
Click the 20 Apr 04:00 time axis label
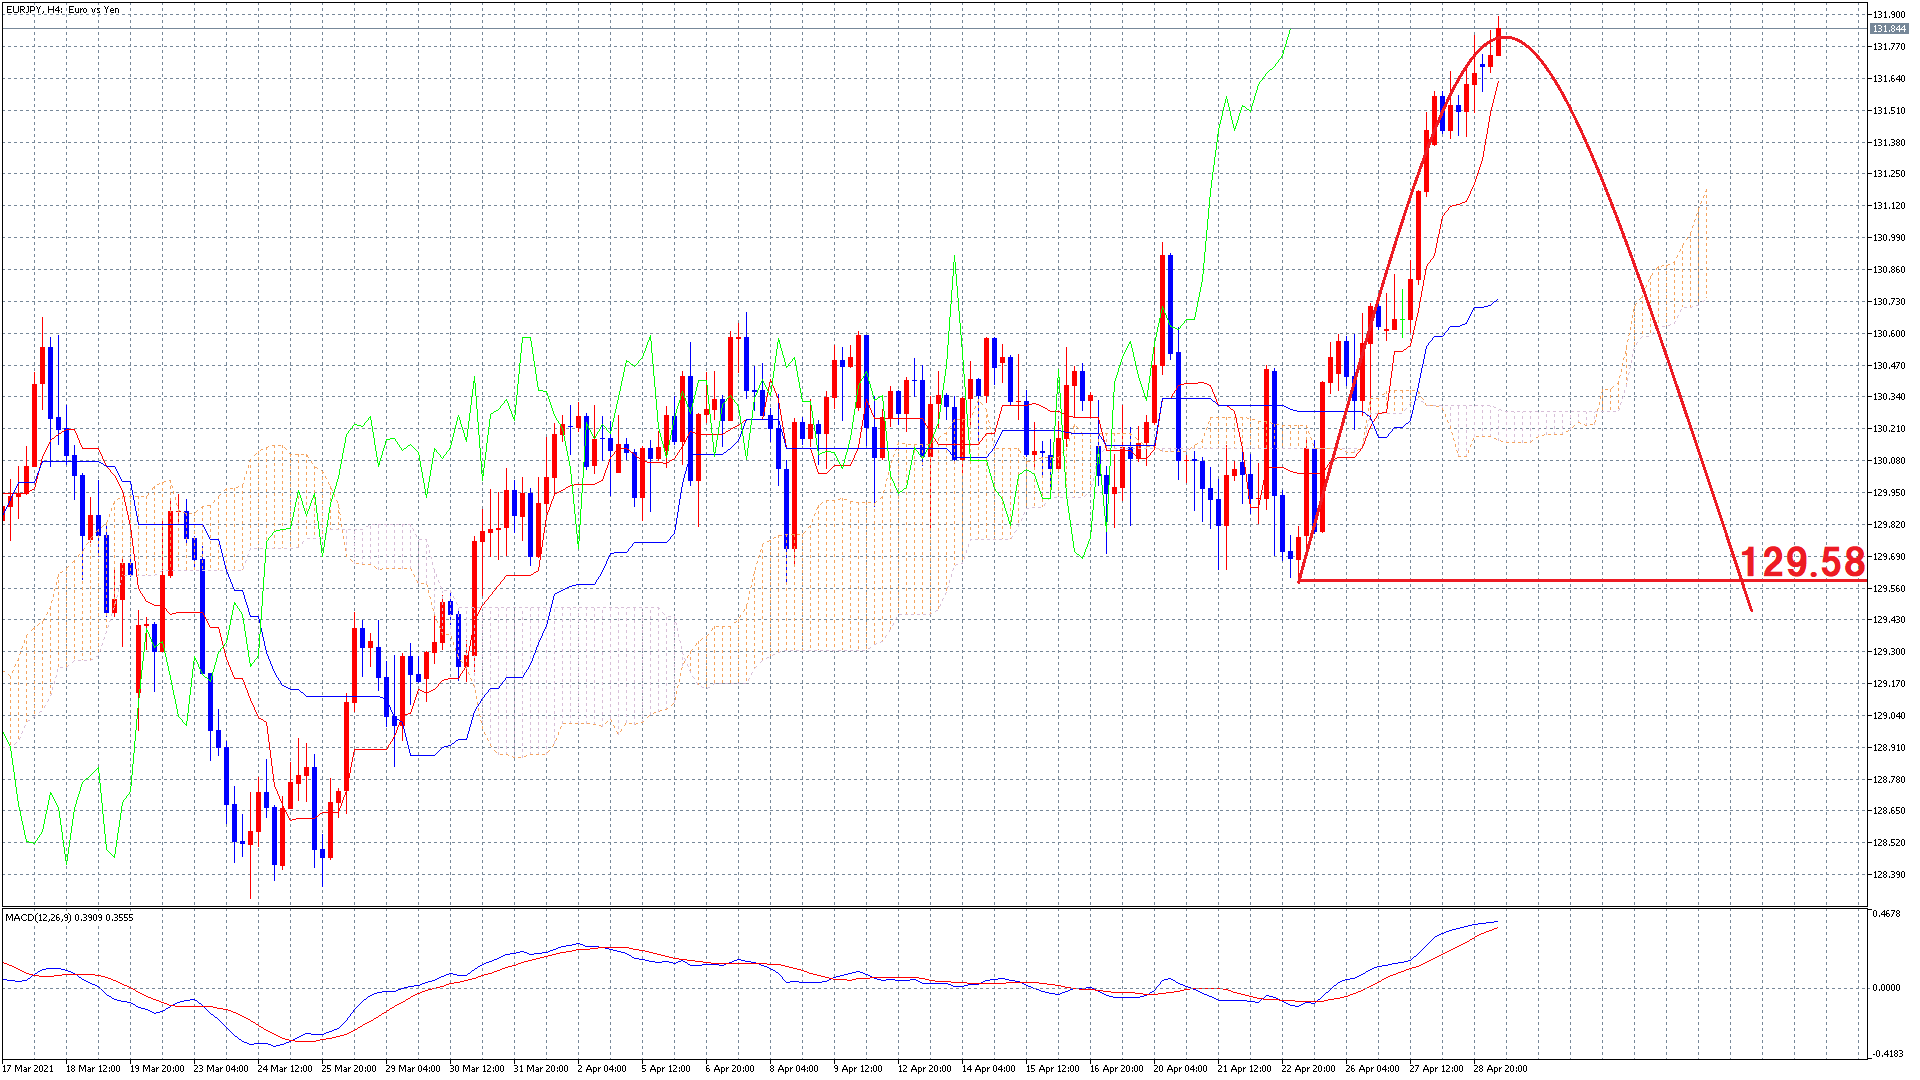click(x=1180, y=1068)
